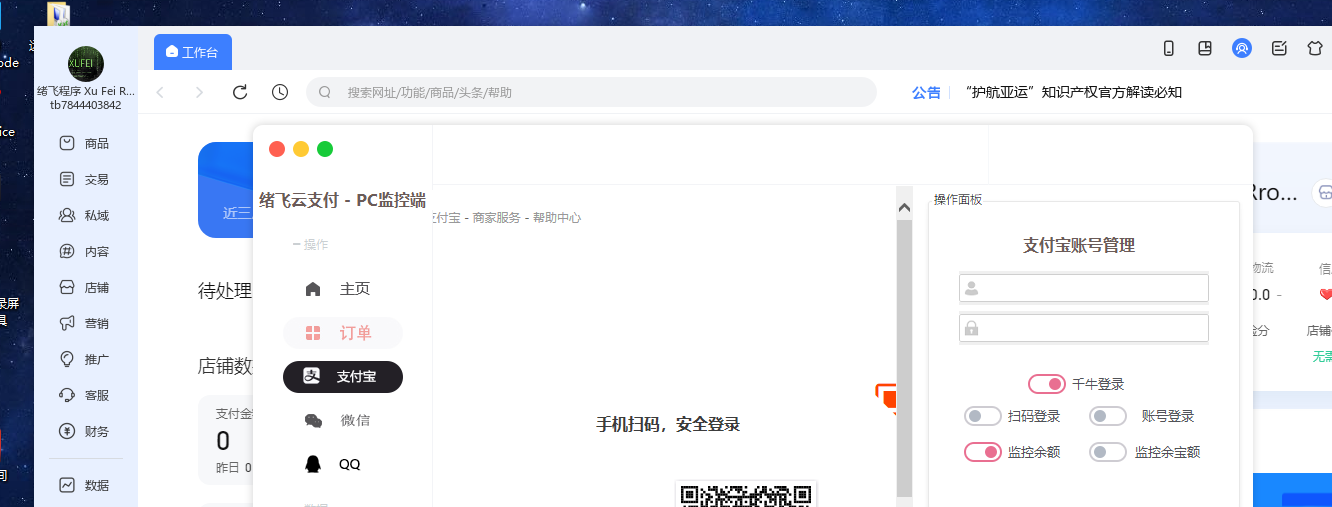Open the 帮助中心 breadcrumb link

(557, 218)
